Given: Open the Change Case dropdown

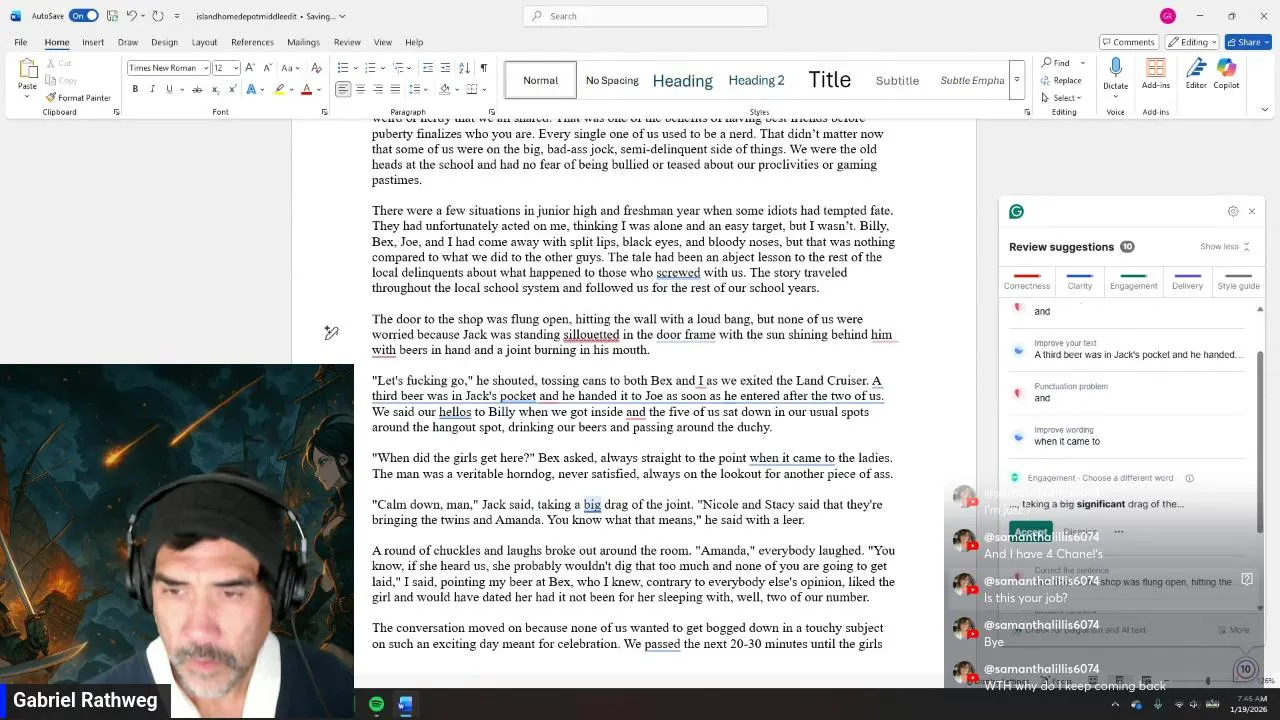Looking at the screenshot, I should point(289,68).
